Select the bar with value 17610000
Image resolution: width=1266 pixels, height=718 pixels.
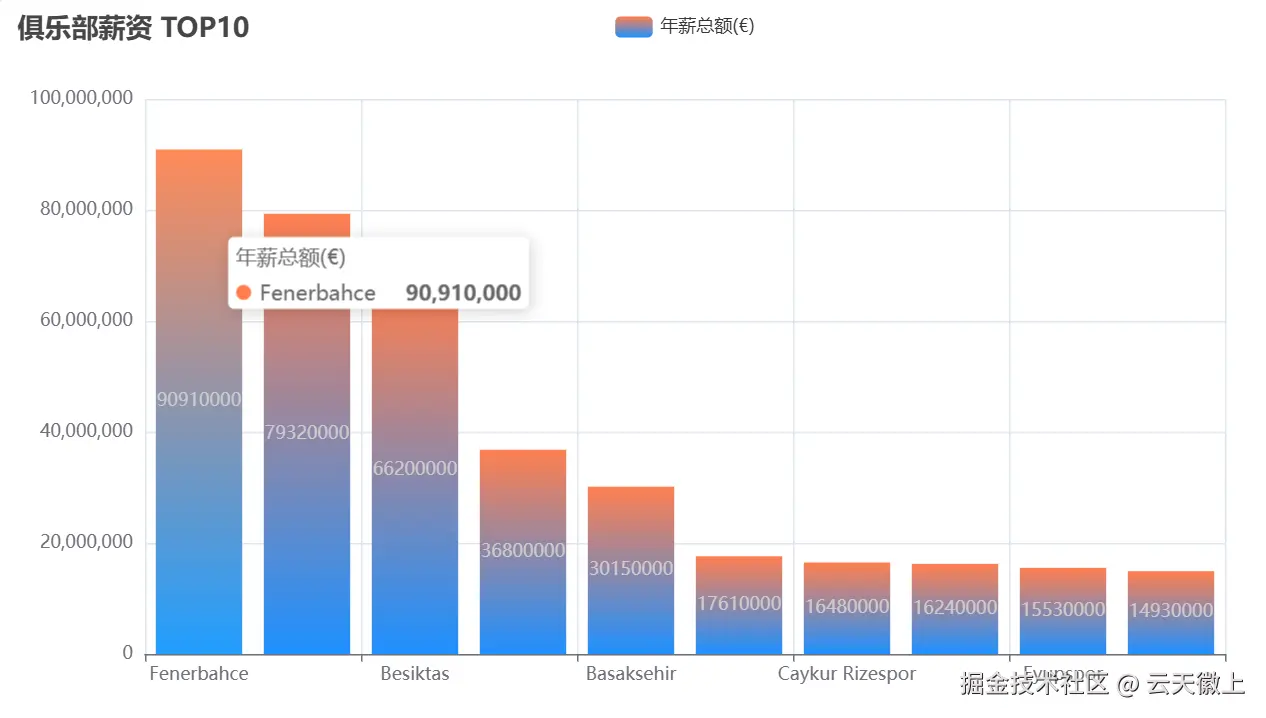(x=739, y=605)
